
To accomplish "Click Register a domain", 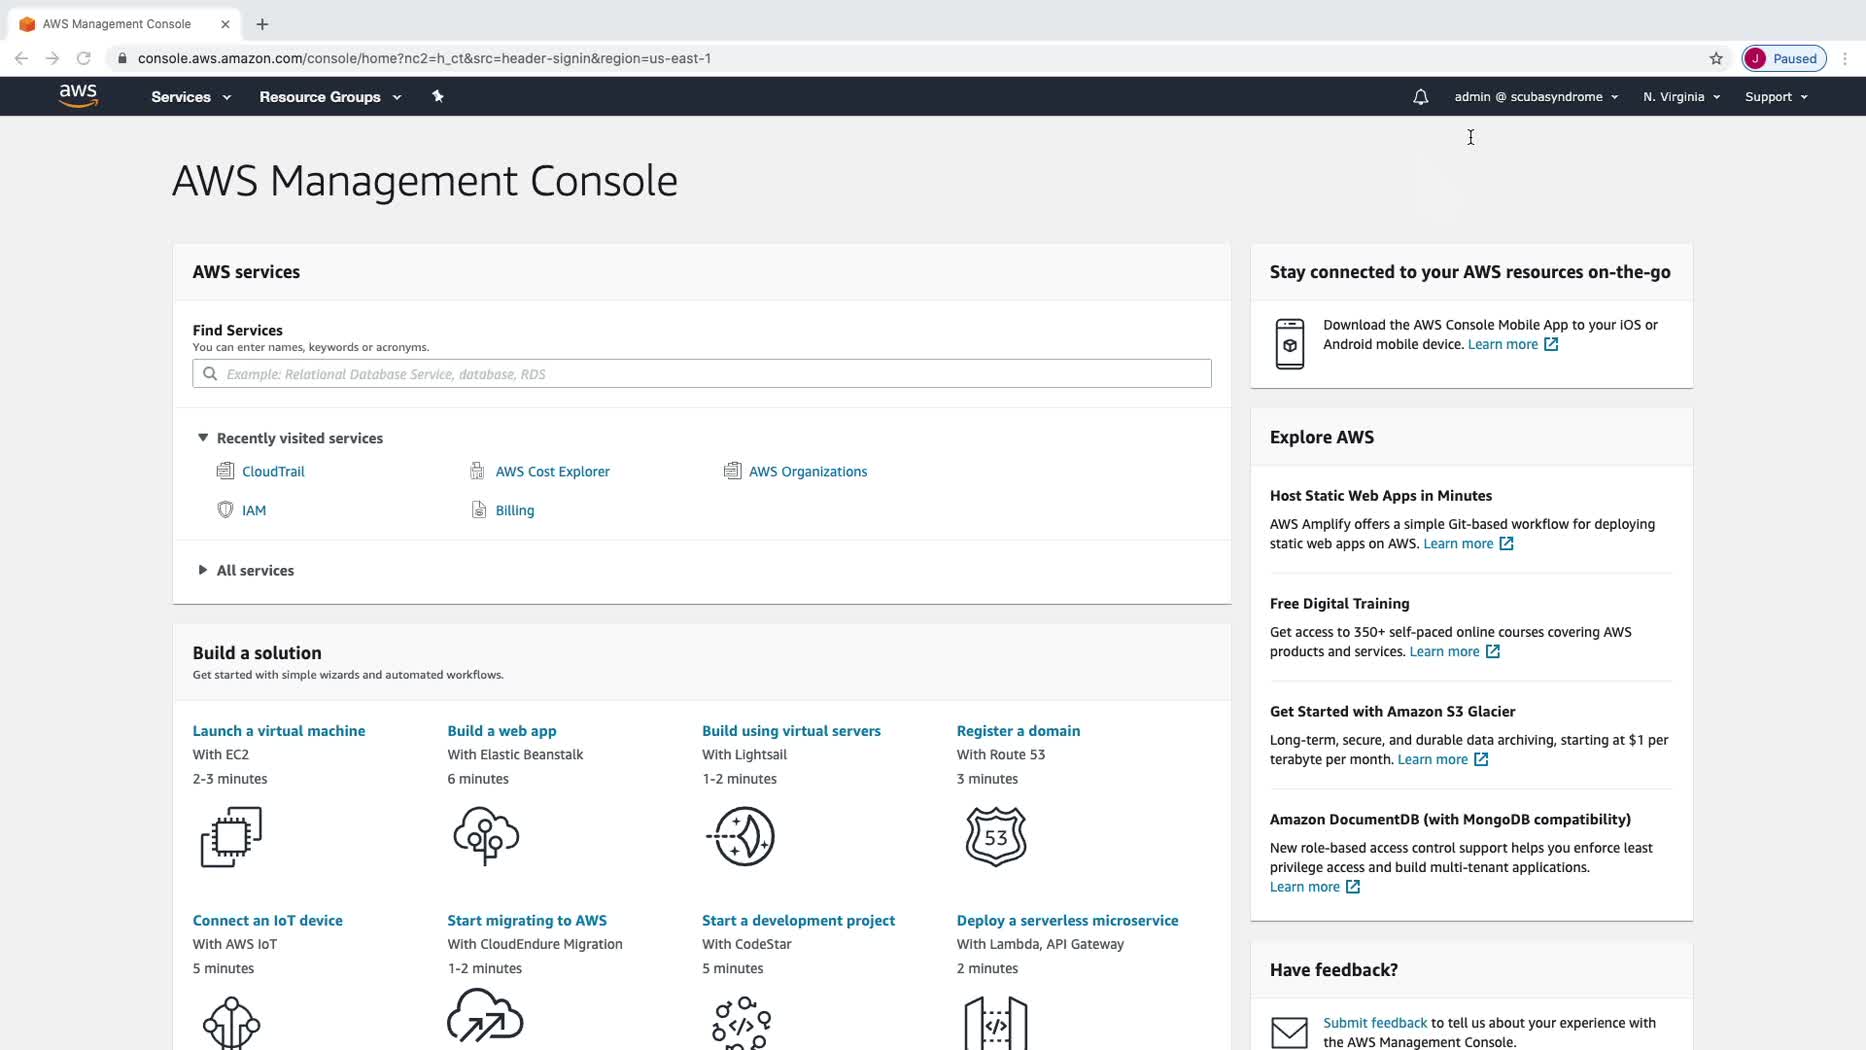I will pos(1018,731).
